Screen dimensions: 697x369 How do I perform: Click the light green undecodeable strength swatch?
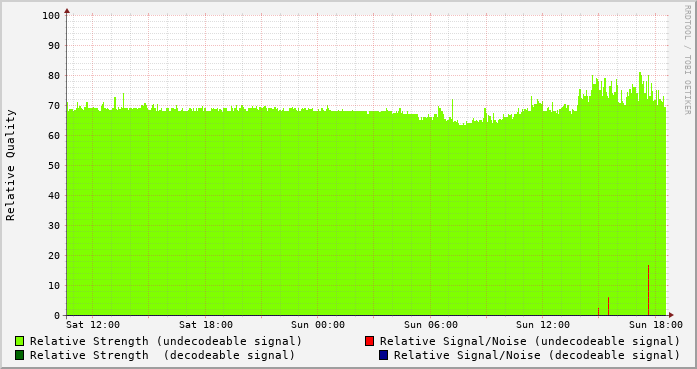click(x=20, y=341)
